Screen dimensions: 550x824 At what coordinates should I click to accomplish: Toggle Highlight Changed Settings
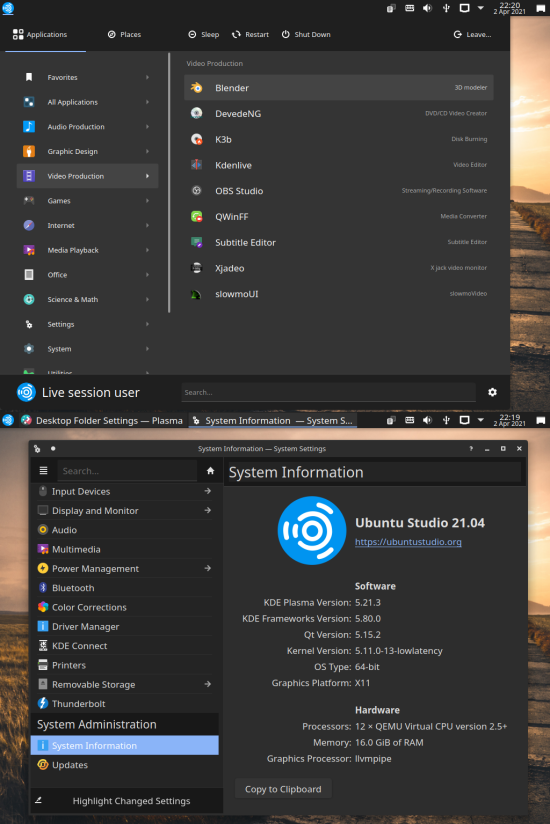pyautogui.click(x=126, y=801)
